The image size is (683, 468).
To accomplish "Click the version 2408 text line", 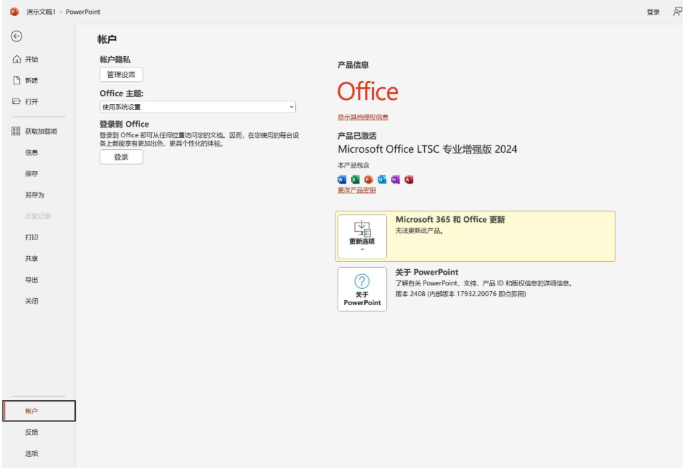I will coord(460,294).
